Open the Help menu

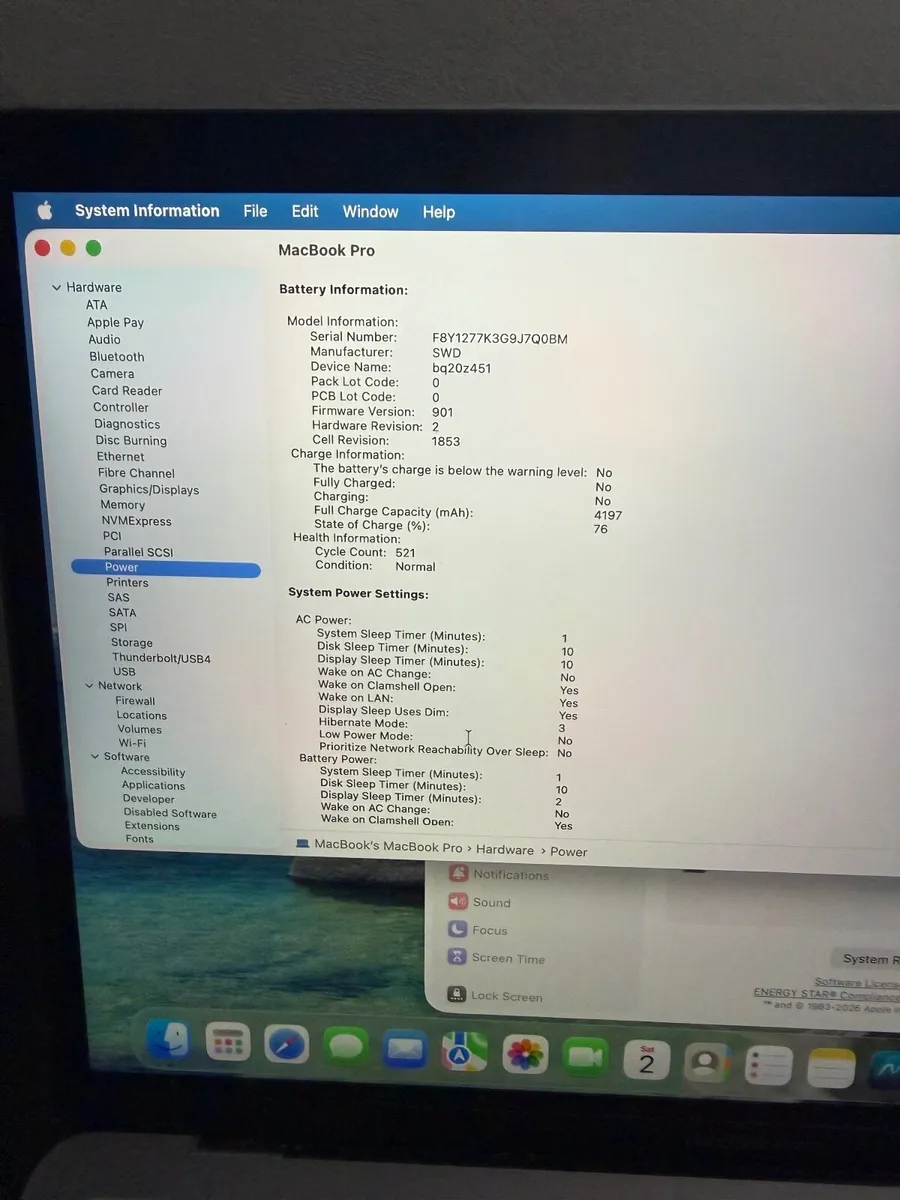pos(438,212)
